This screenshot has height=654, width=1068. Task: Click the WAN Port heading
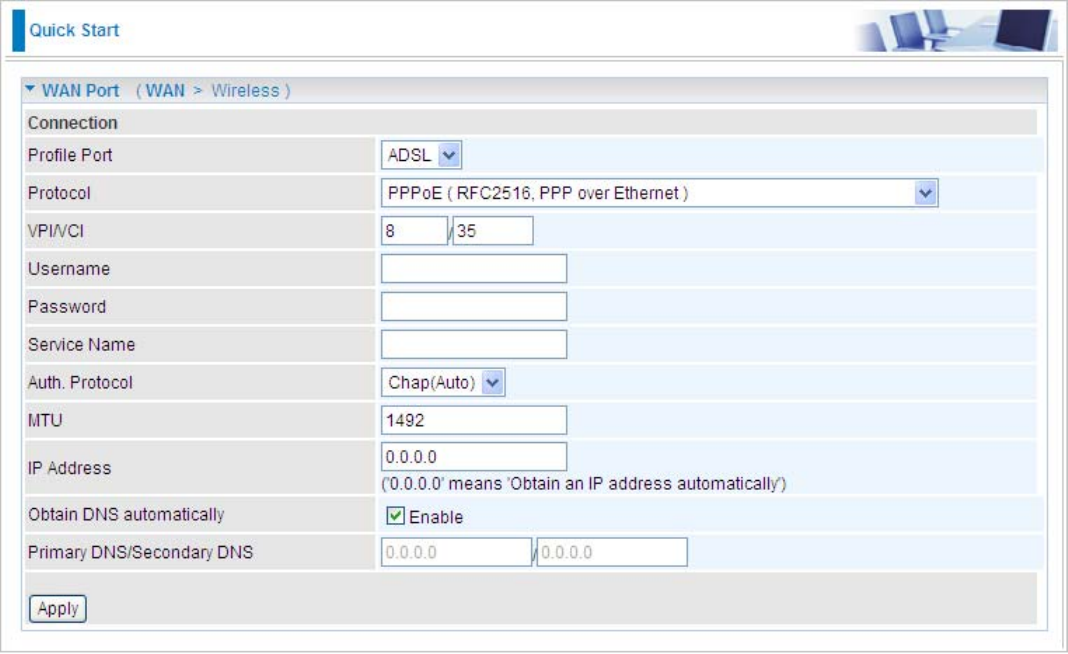point(80,91)
